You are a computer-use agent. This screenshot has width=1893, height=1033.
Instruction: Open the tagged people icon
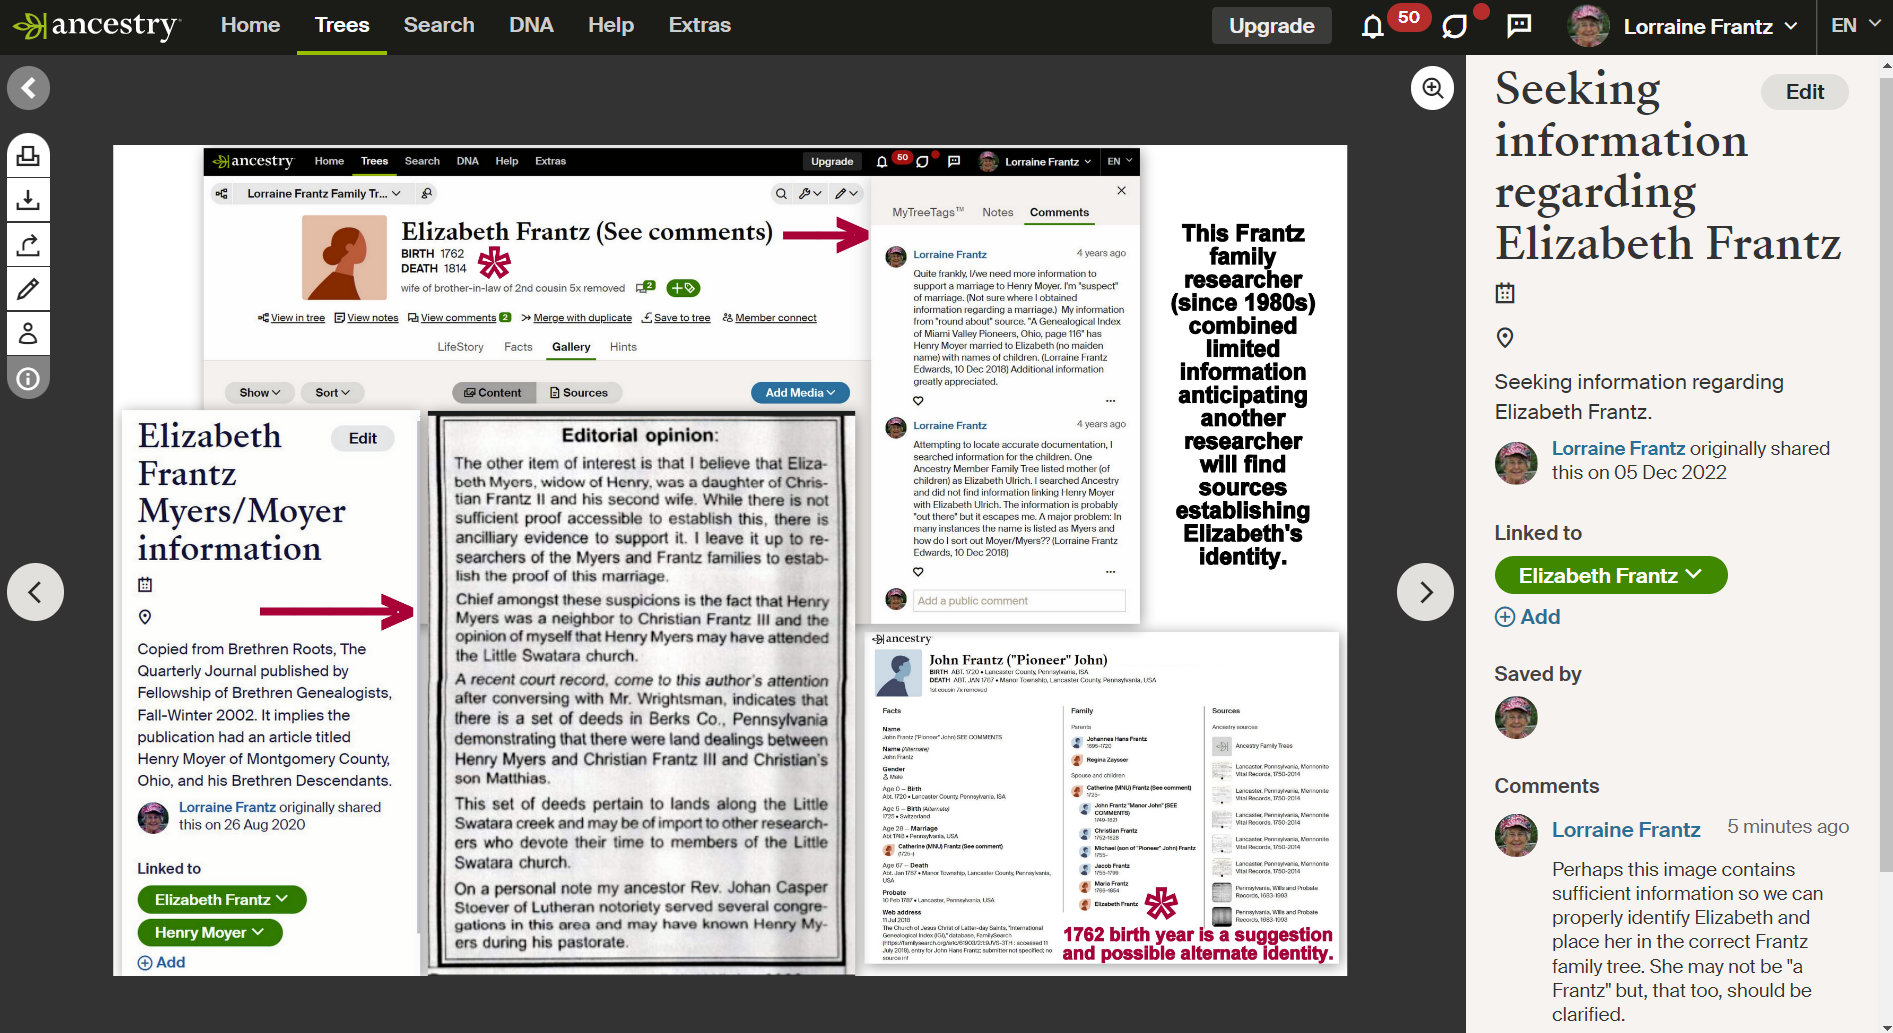point(28,333)
